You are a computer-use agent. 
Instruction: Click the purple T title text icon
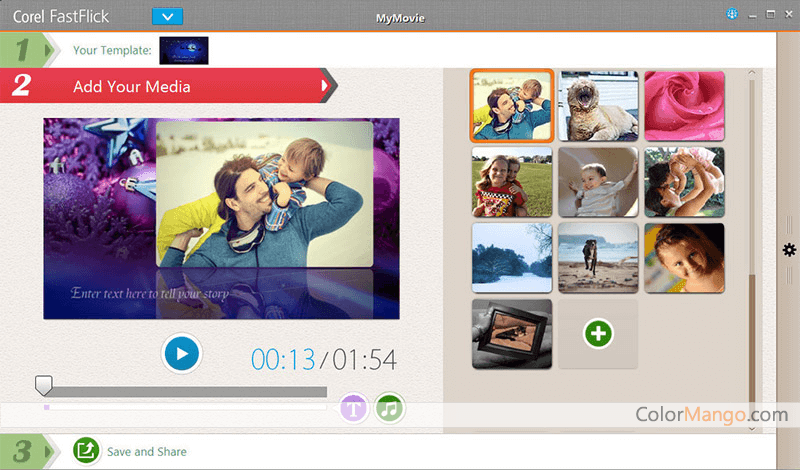click(x=354, y=409)
